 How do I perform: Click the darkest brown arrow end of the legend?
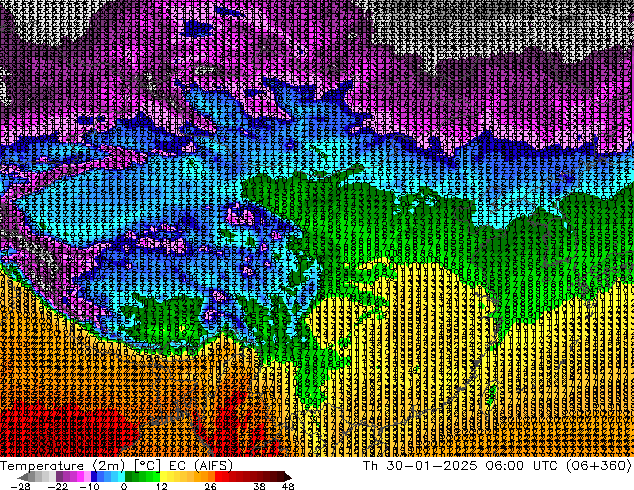click(288, 477)
